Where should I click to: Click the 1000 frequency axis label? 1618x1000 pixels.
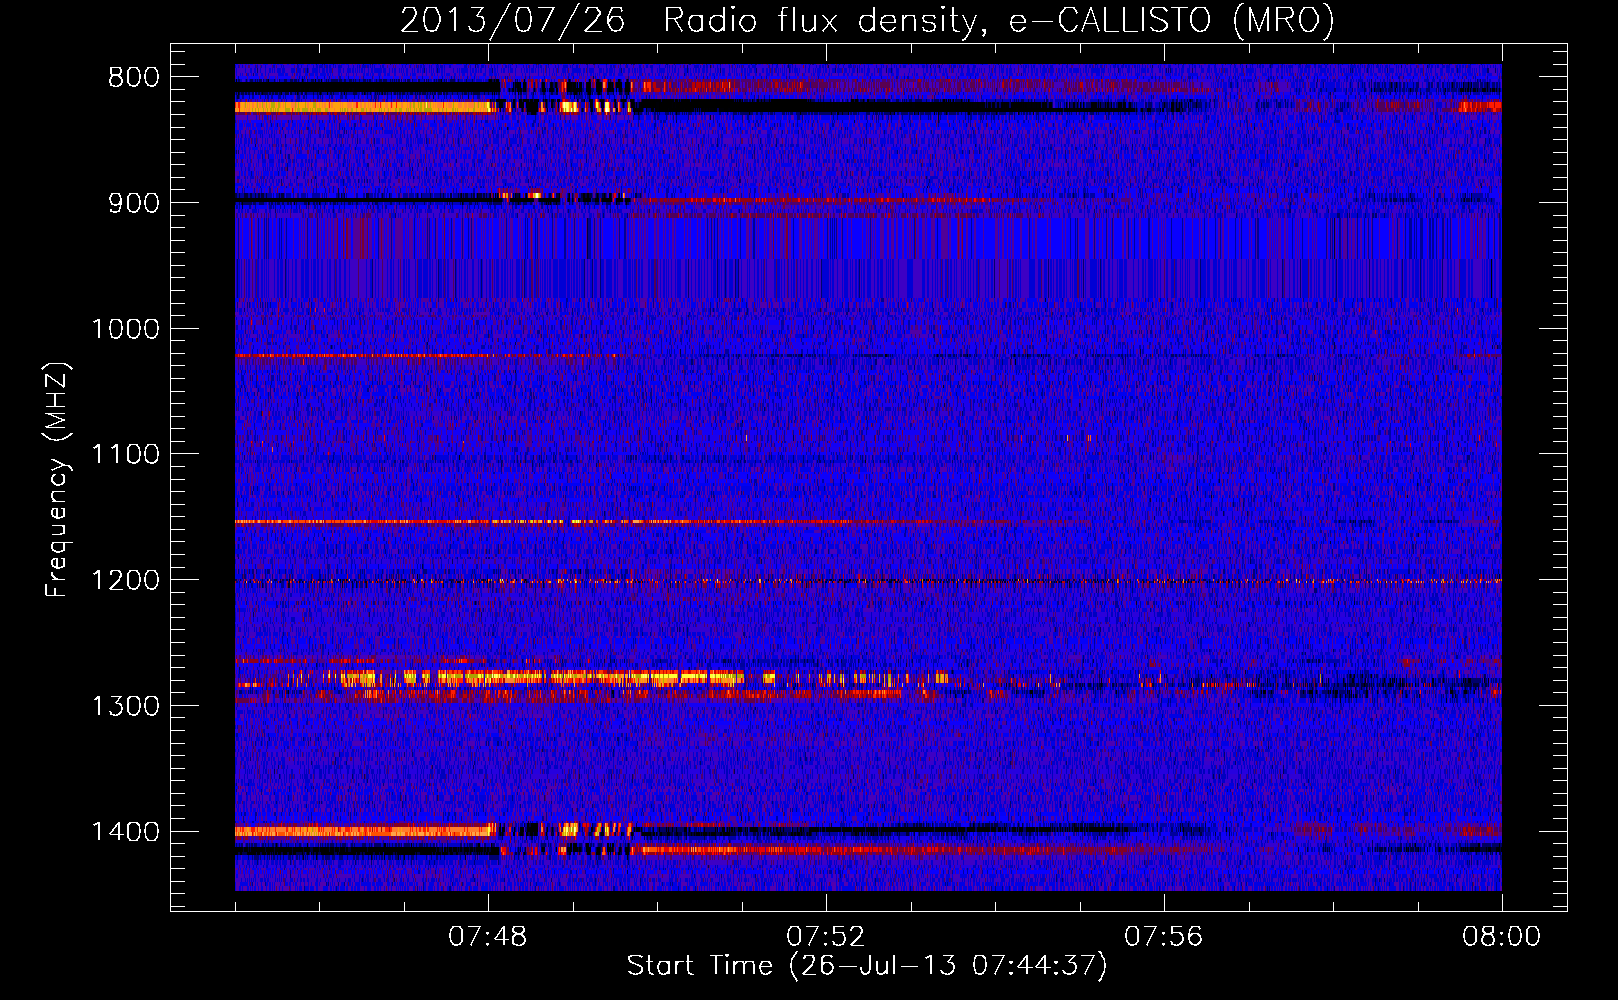point(125,329)
